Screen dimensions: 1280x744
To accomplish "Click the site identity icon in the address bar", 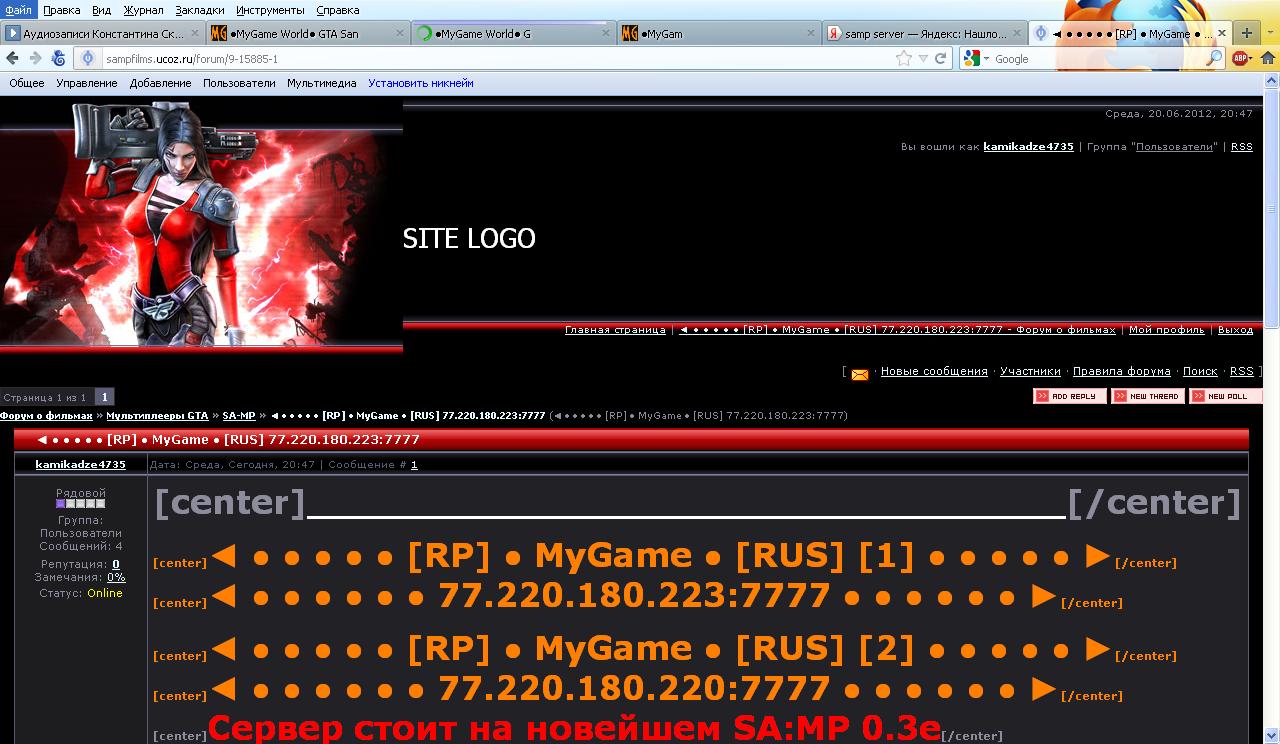I will pyautogui.click(x=88, y=59).
